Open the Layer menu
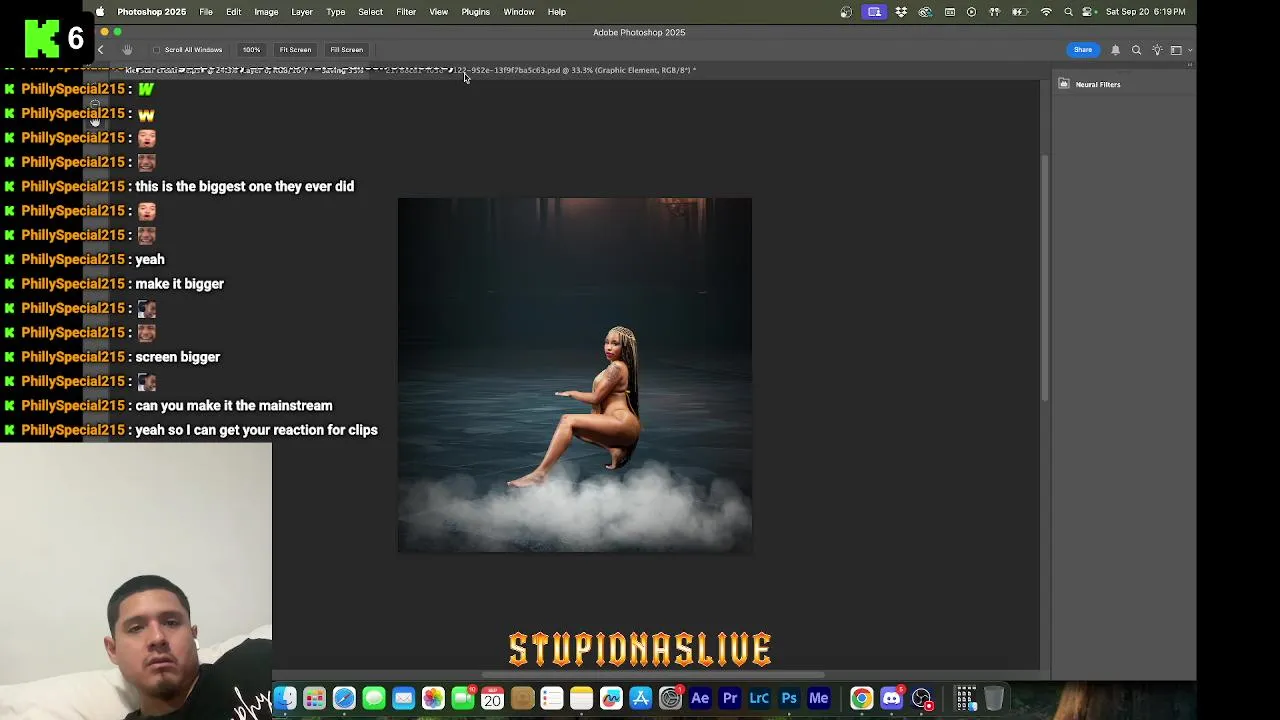Image resolution: width=1280 pixels, height=720 pixels. click(x=302, y=12)
